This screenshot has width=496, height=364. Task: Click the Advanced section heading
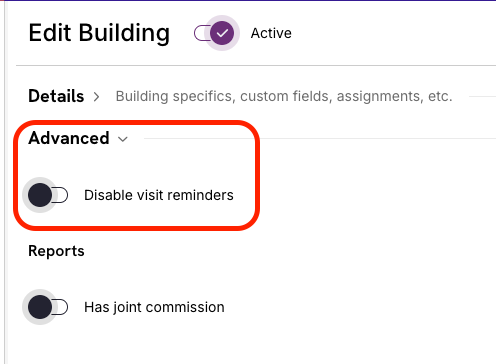(69, 138)
